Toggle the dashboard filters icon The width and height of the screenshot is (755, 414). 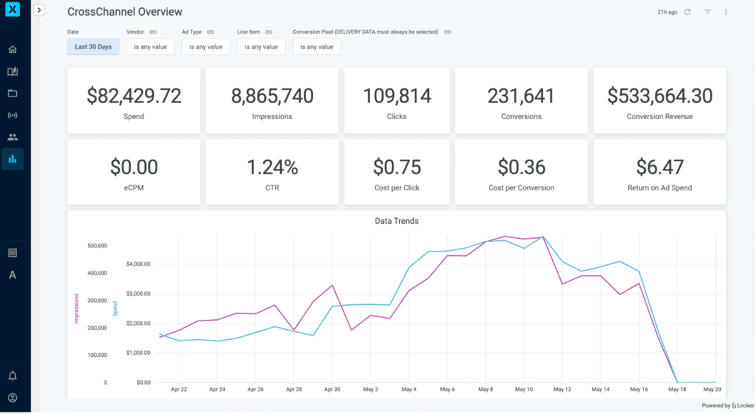point(707,12)
